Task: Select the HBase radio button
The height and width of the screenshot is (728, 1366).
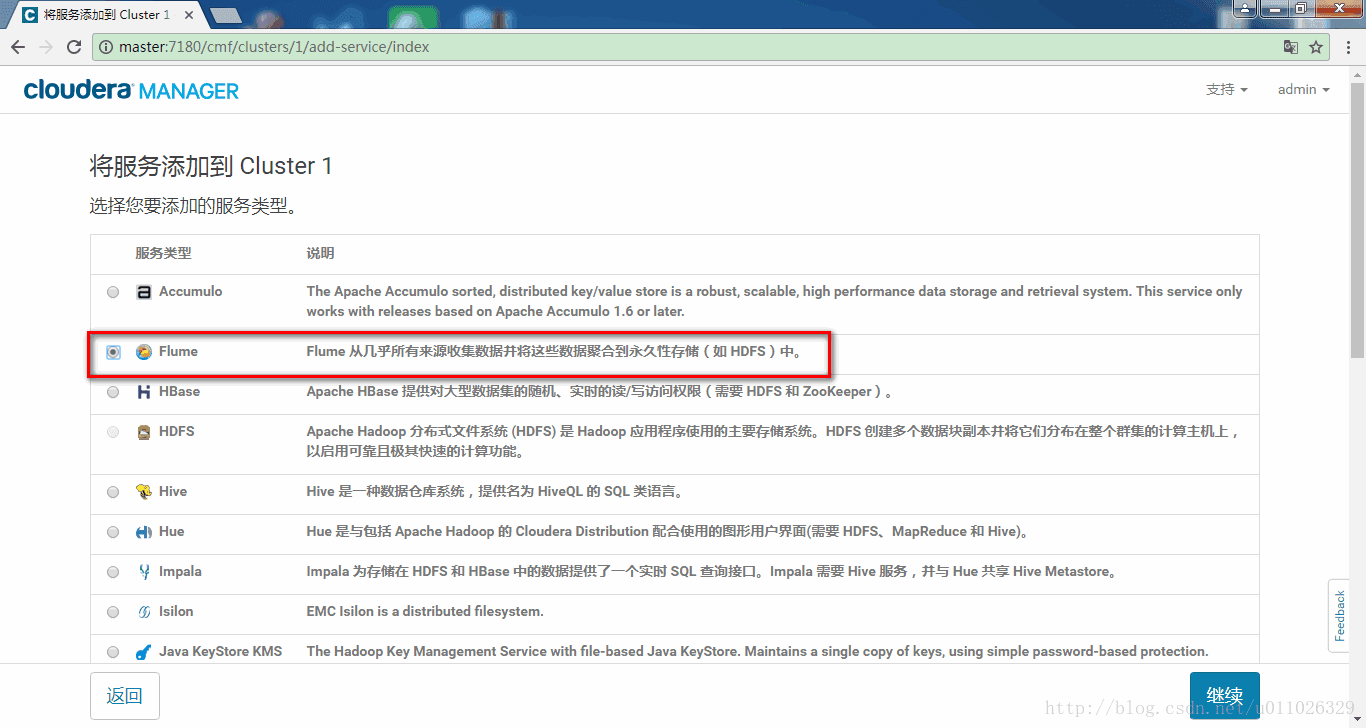Action: 113,392
